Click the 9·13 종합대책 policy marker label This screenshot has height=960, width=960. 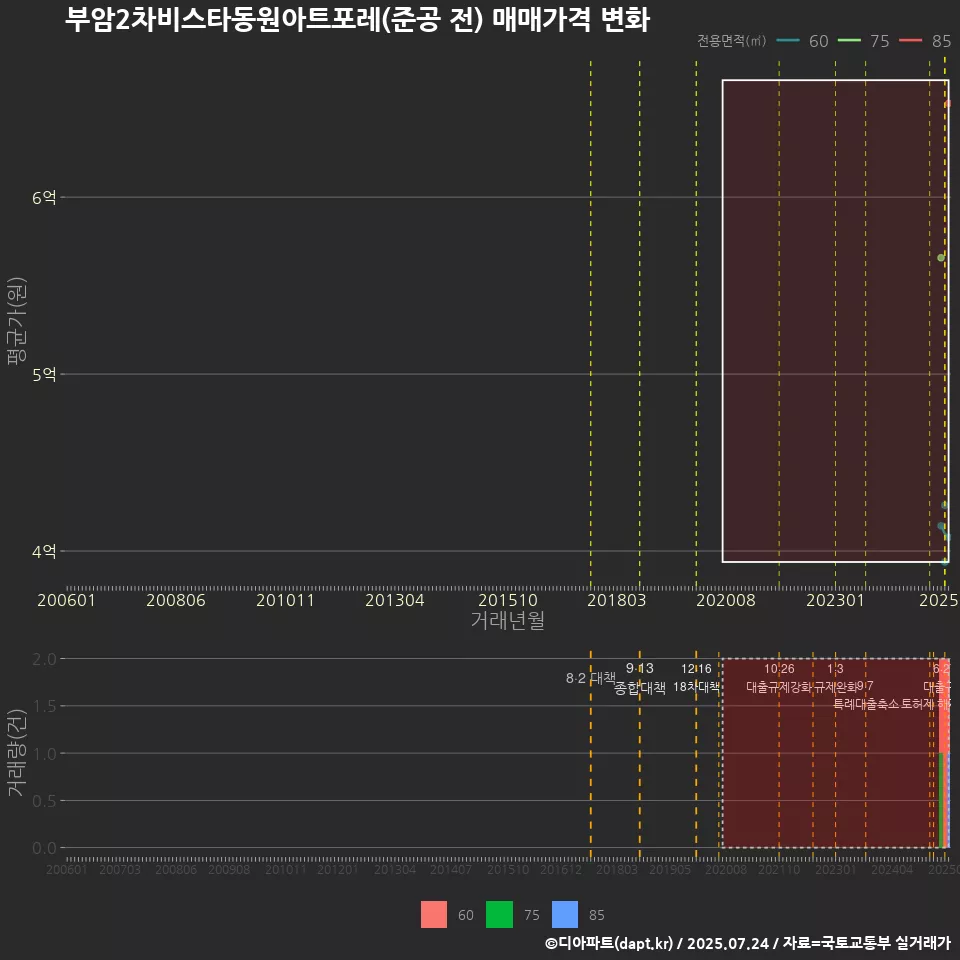pyautogui.click(x=640, y=678)
